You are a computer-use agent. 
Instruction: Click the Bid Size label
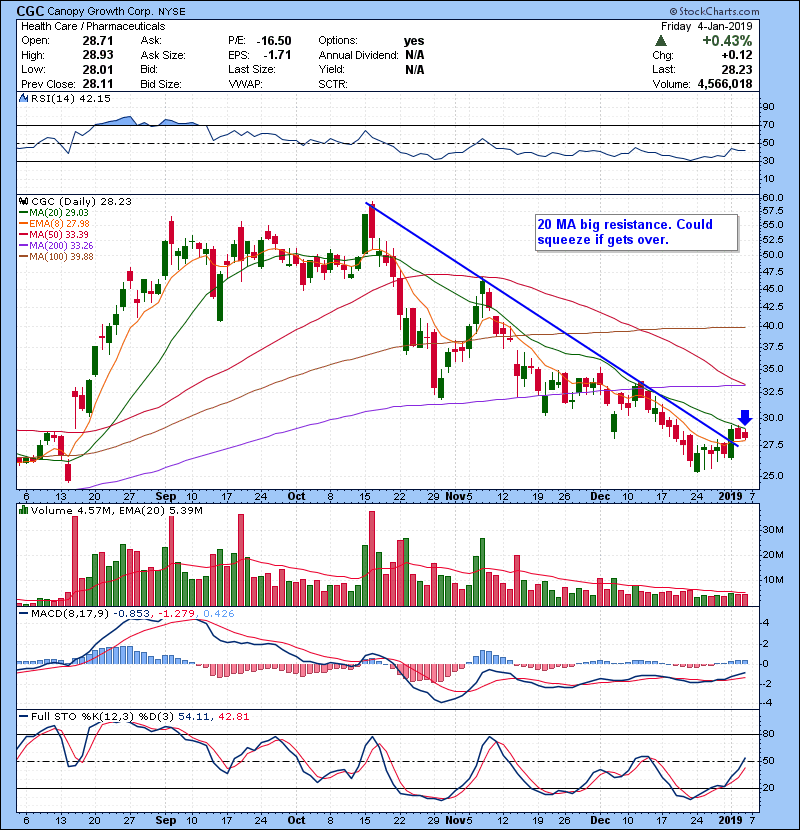click(161, 84)
